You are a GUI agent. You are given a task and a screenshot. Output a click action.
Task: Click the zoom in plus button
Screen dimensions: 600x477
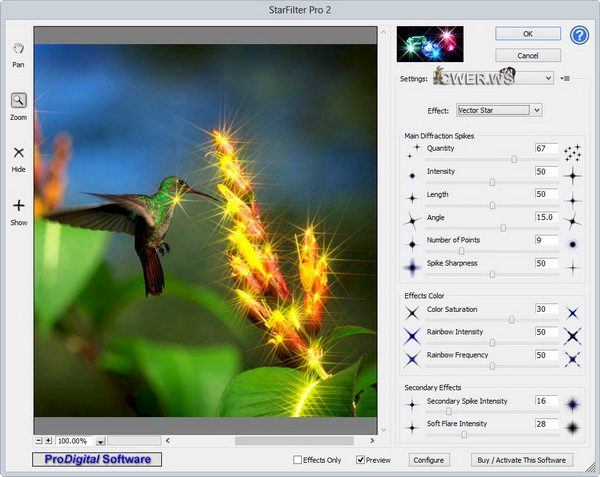click(48, 440)
